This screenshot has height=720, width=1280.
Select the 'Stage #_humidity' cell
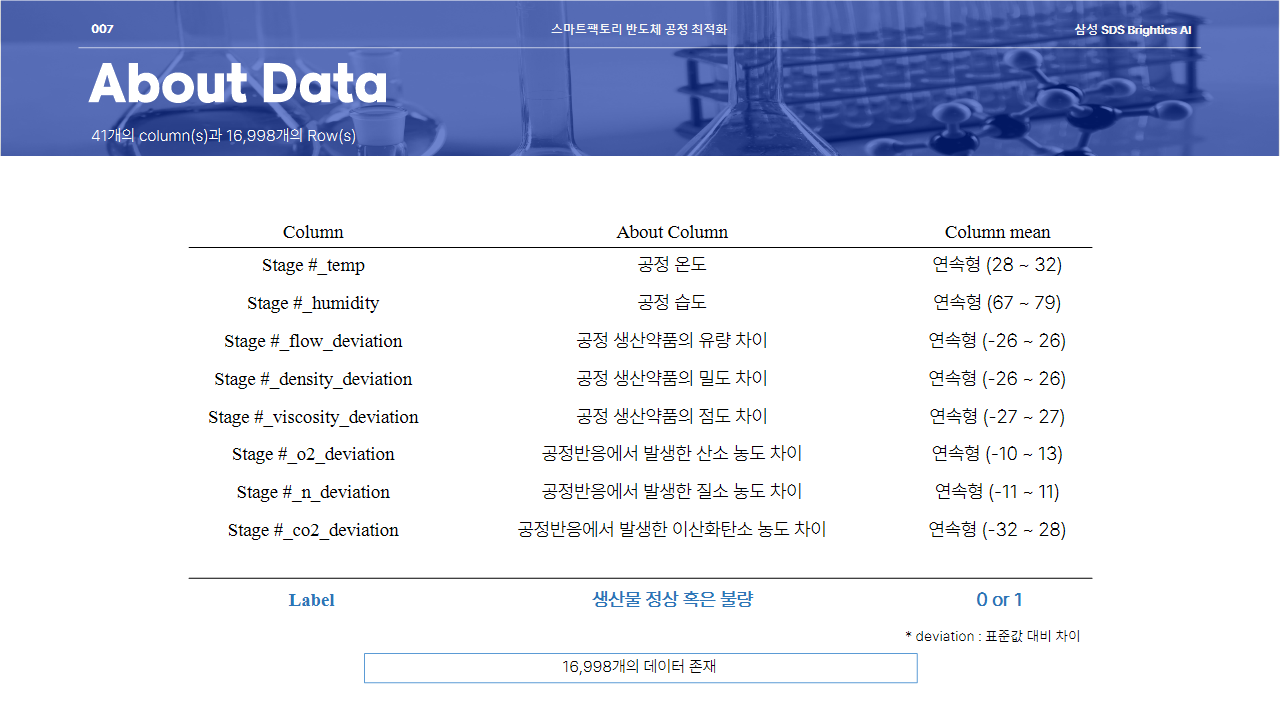click(x=313, y=303)
